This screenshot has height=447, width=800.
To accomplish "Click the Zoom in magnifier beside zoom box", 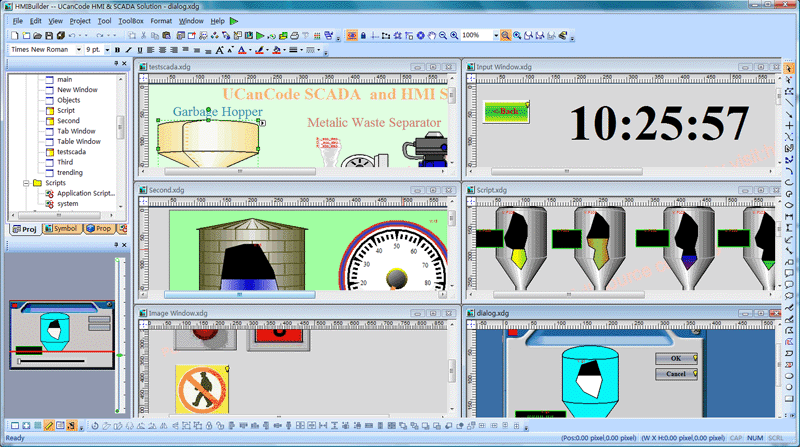I will pyautogui.click(x=454, y=35).
